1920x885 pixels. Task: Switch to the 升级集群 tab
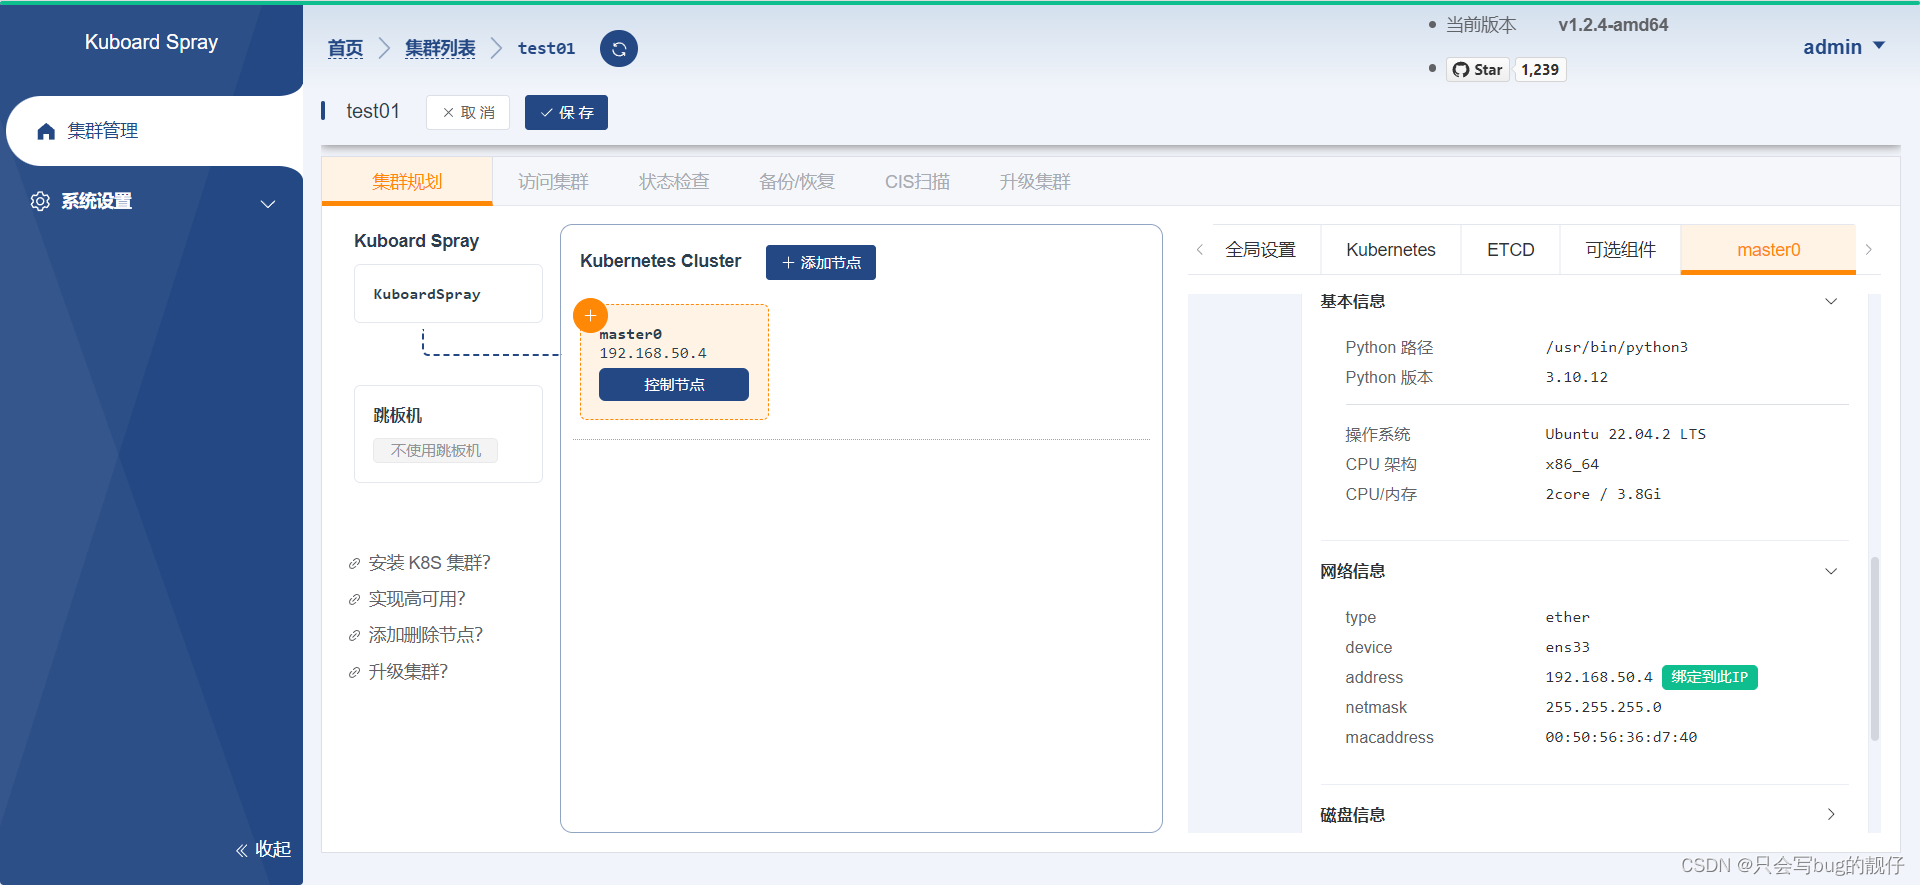pos(1035,181)
